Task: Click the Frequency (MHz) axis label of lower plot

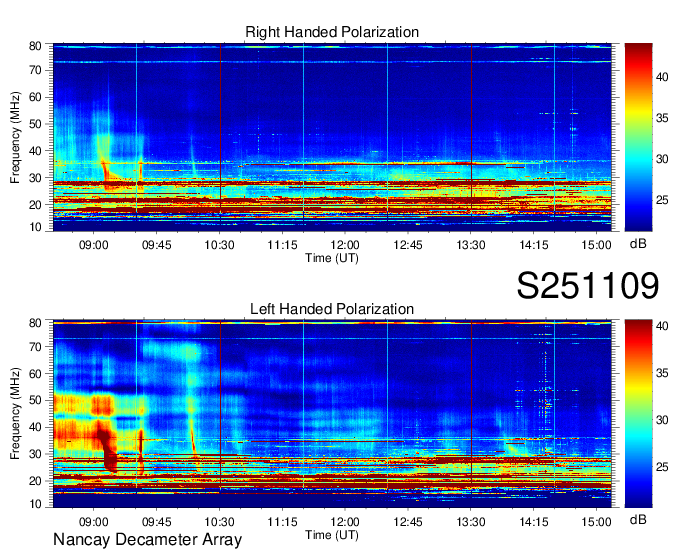Action: tap(16, 413)
